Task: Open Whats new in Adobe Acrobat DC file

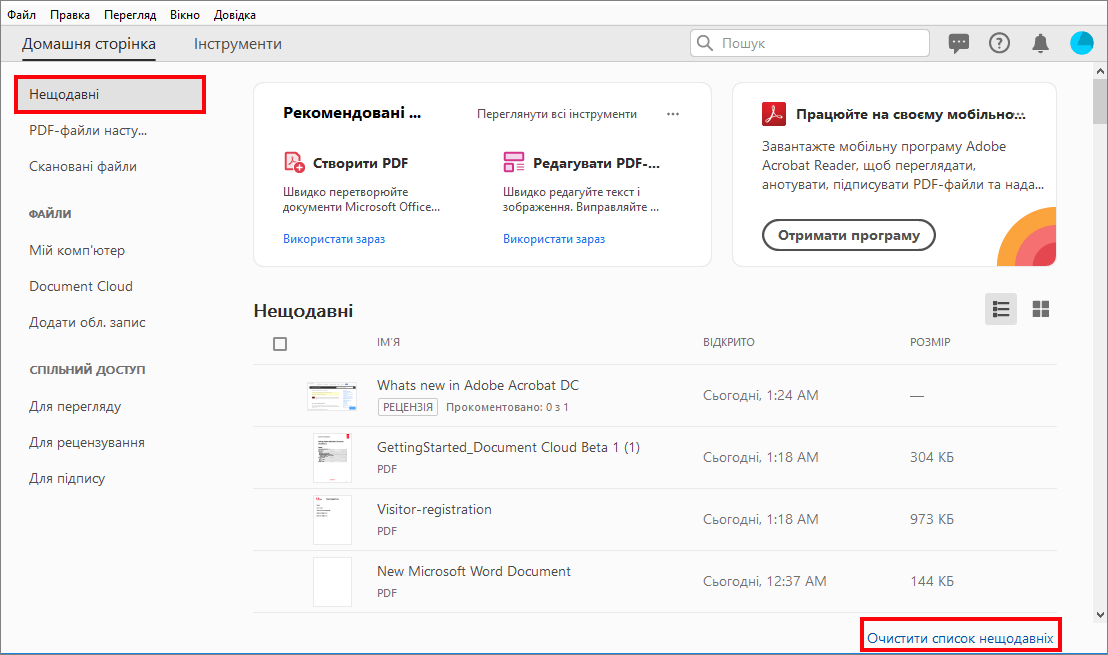Action: [x=478, y=385]
